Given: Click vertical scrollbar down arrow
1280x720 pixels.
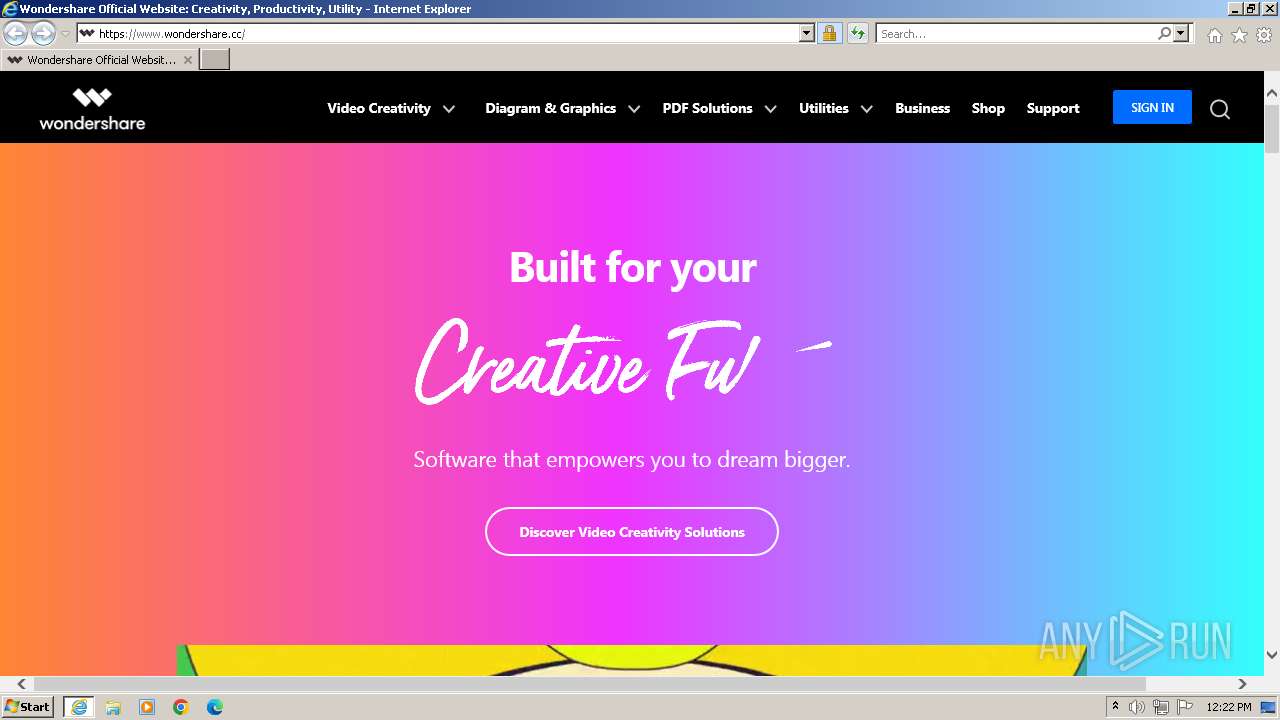Looking at the screenshot, I should pos(1272,656).
